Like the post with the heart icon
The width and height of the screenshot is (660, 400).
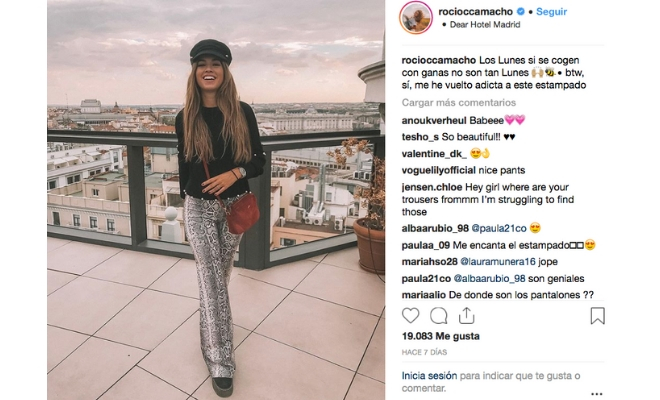[410, 315]
